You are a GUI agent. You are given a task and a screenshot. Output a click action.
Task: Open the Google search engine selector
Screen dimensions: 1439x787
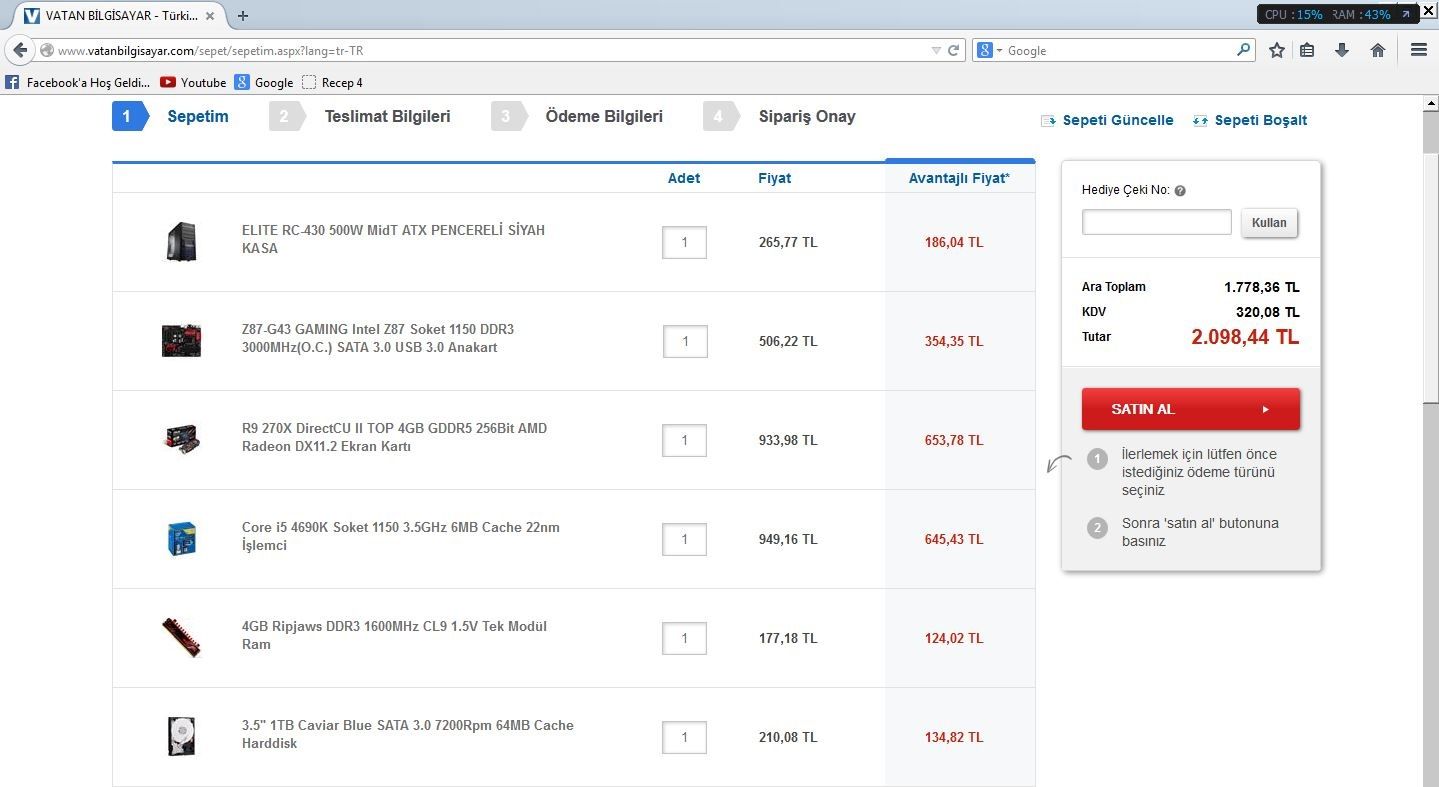tap(990, 50)
